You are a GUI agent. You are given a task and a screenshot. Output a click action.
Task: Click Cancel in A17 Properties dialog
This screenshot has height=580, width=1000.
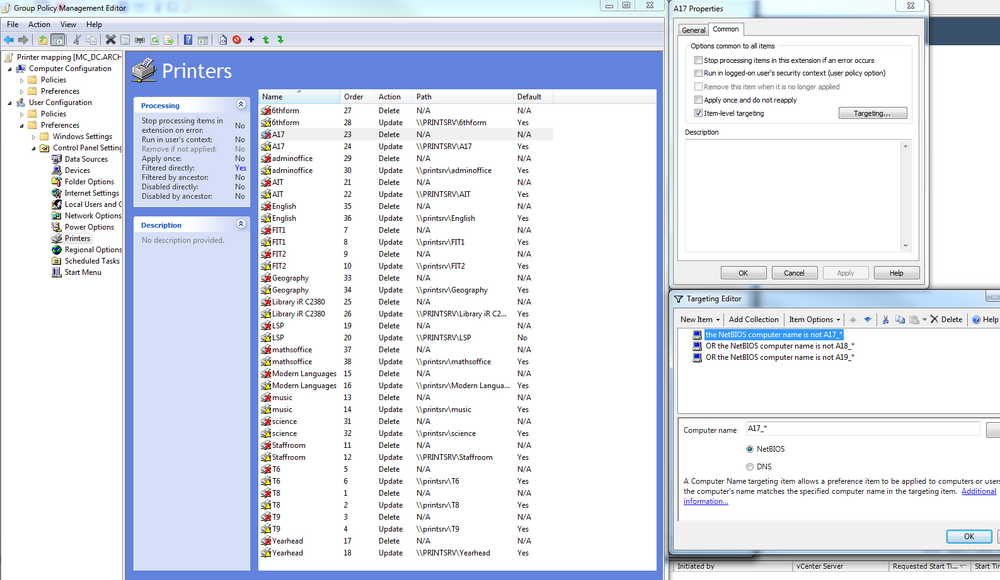[x=794, y=272]
